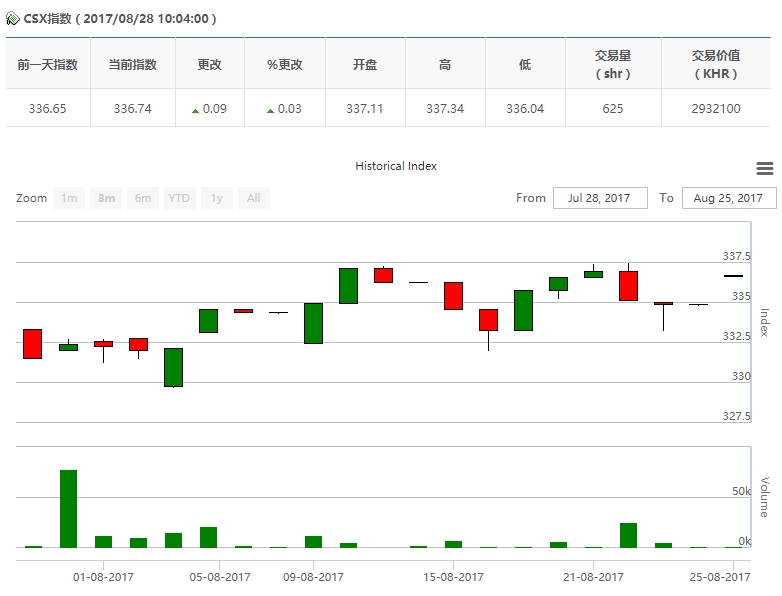The height and width of the screenshot is (596, 782).
Task: Open the chart hamburger context menu
Action: [x=765, y=168]
